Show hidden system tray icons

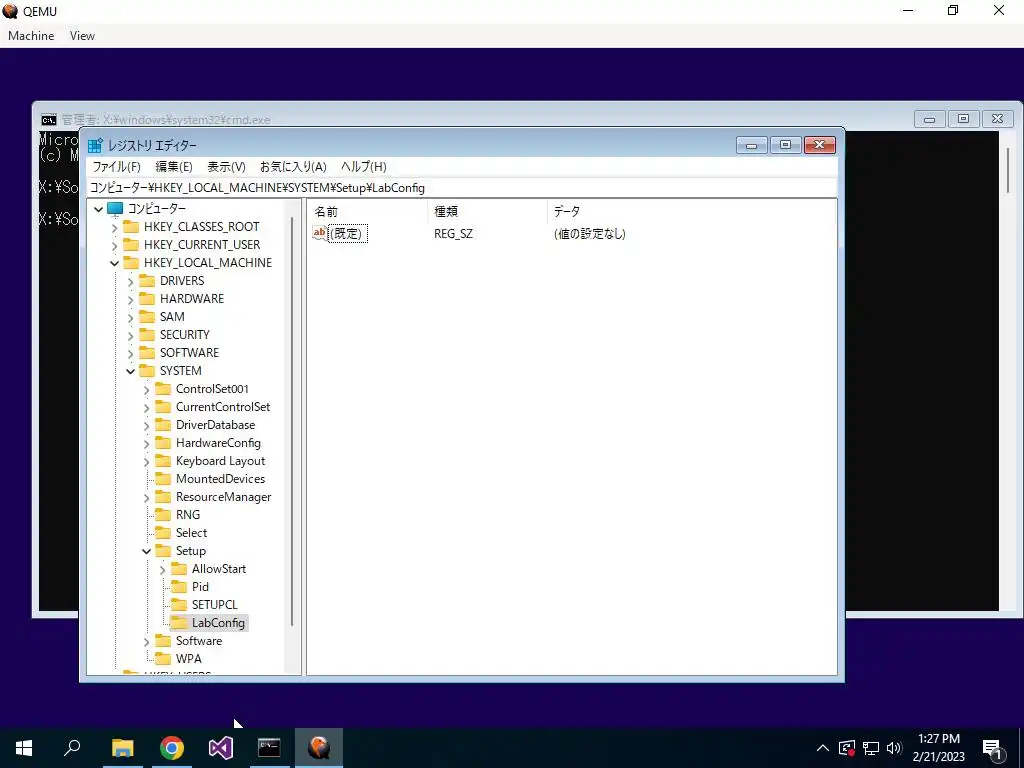[823, 748]
